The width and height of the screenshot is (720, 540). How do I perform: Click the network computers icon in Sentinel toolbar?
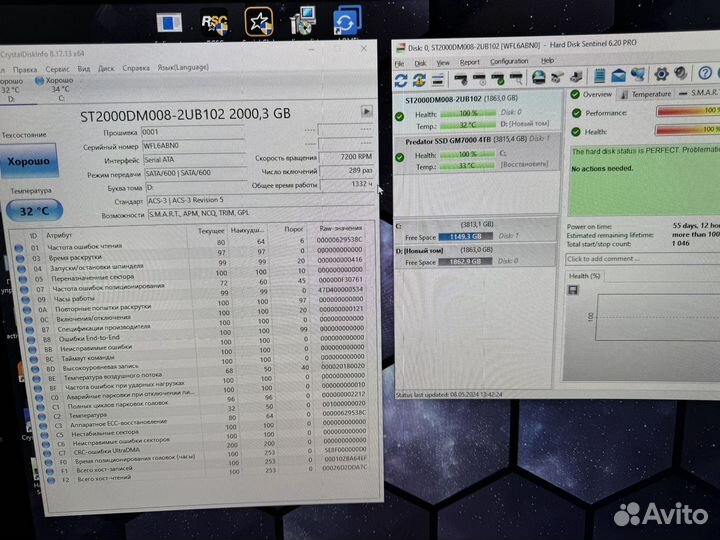tap(638, 74)
